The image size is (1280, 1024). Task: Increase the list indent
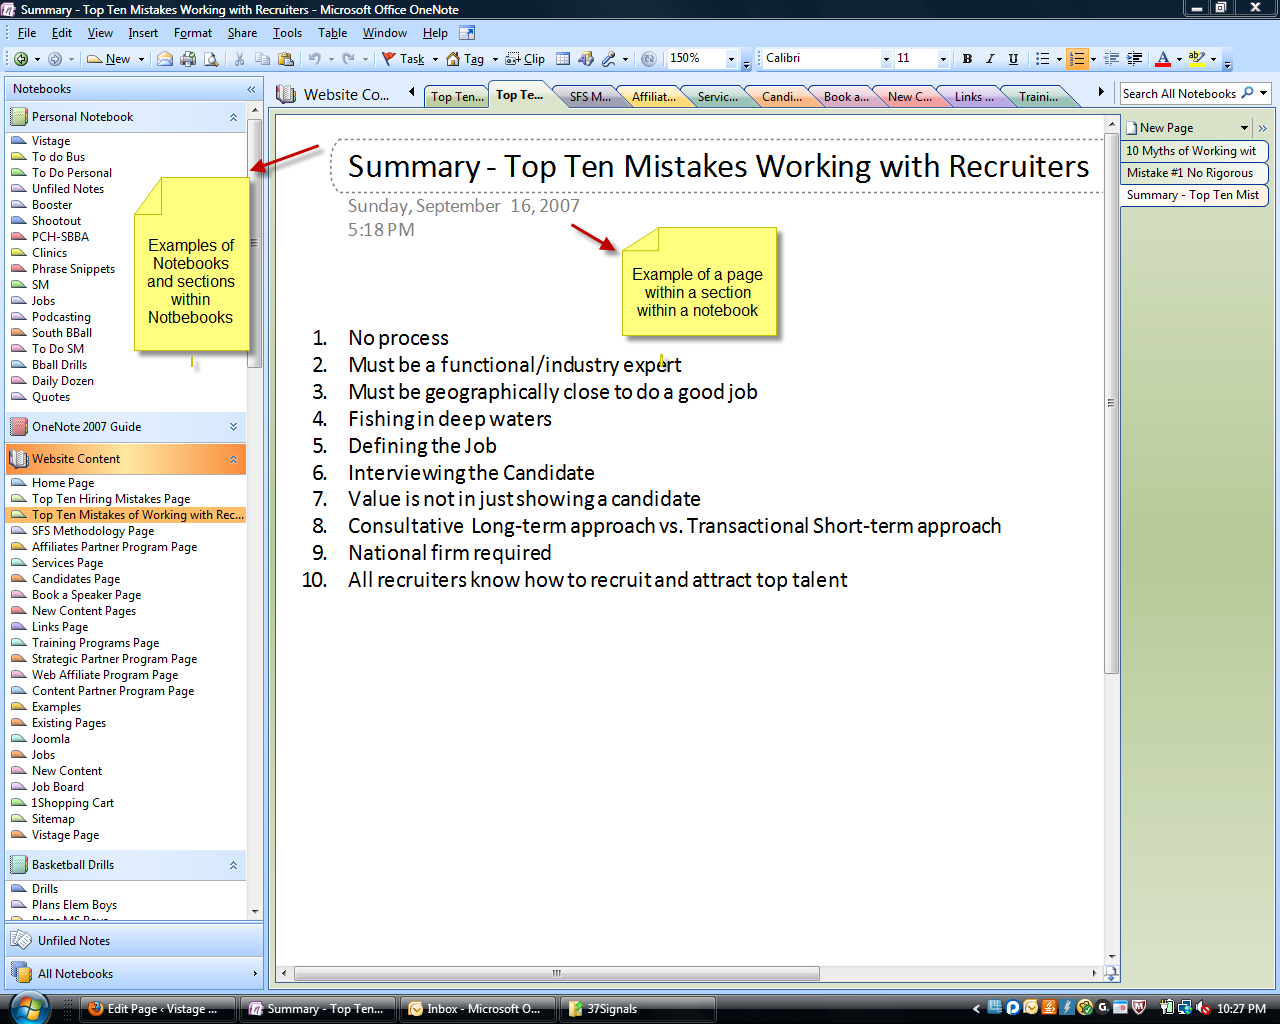pos(1134,59)
